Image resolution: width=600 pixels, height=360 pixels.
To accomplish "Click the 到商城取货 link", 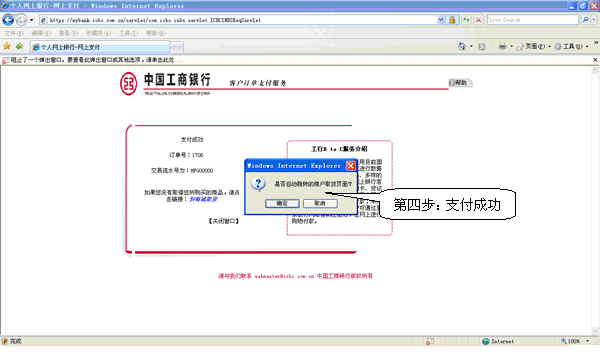I will 203,199.
